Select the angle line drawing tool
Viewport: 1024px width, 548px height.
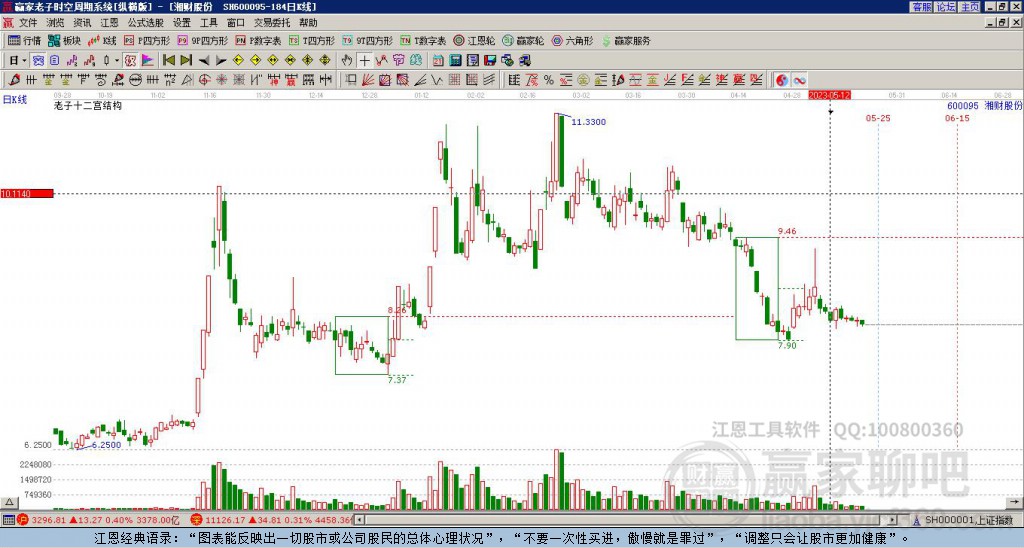pyautogui.click(x=420, y=80)
